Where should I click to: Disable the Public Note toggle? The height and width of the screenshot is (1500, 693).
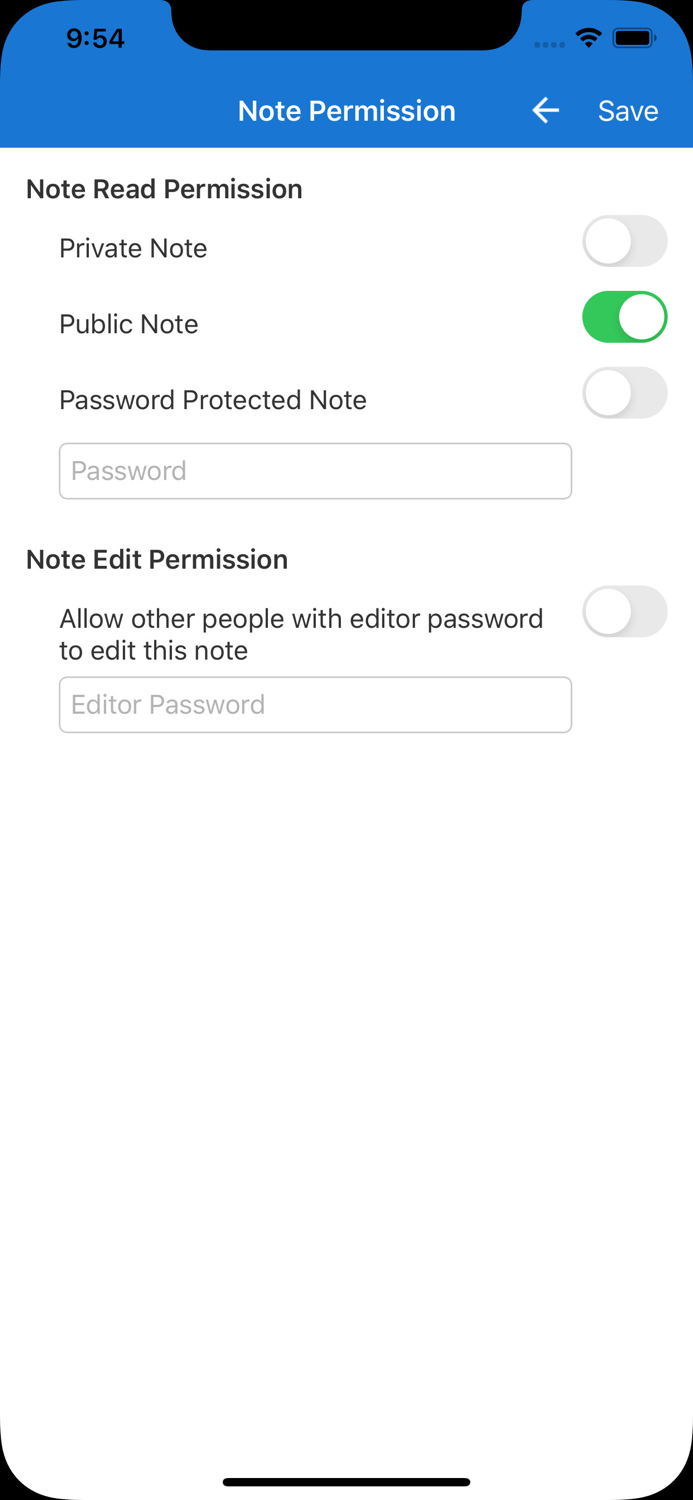624,317
